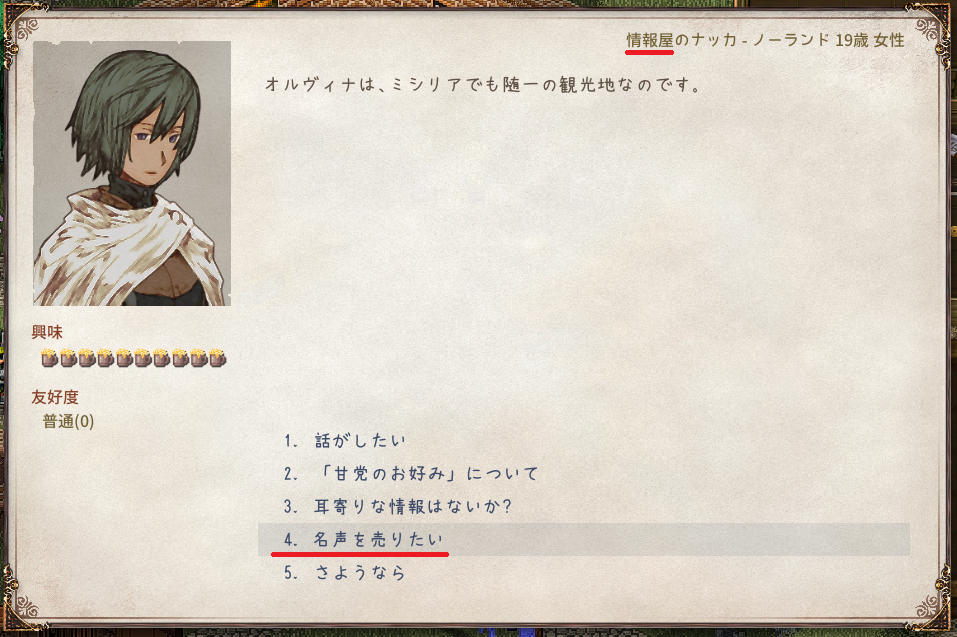Click the ノーランド 19歳 女性 character info
Viewport: 957px width, 637px height.
click(828, 40)
